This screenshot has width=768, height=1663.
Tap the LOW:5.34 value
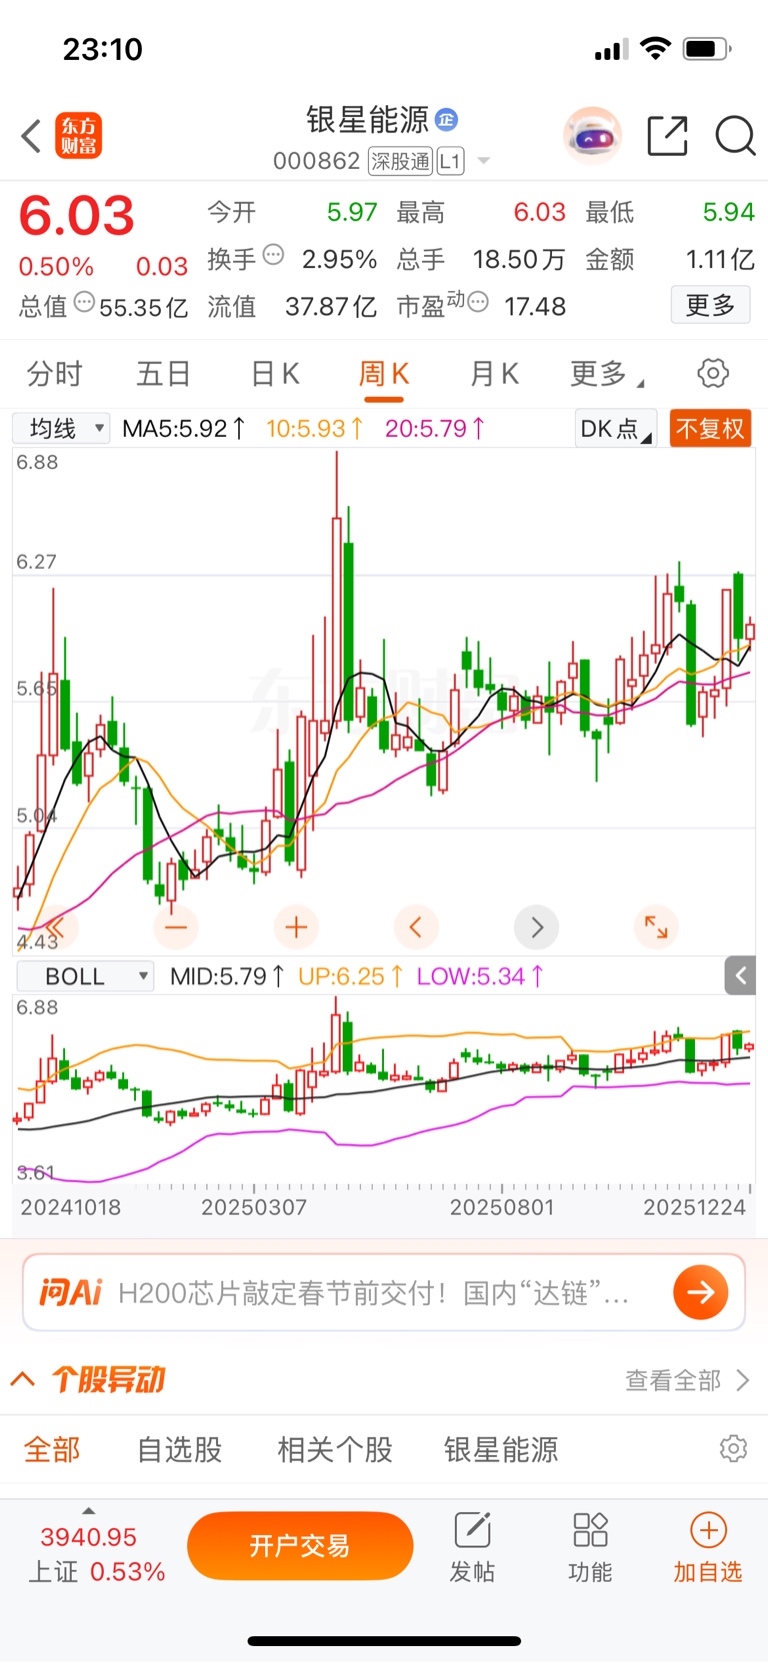(480, 976)
